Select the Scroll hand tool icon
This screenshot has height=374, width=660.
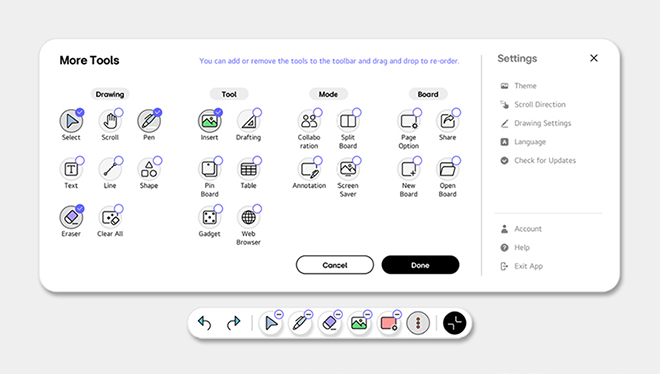pos(110,121)
